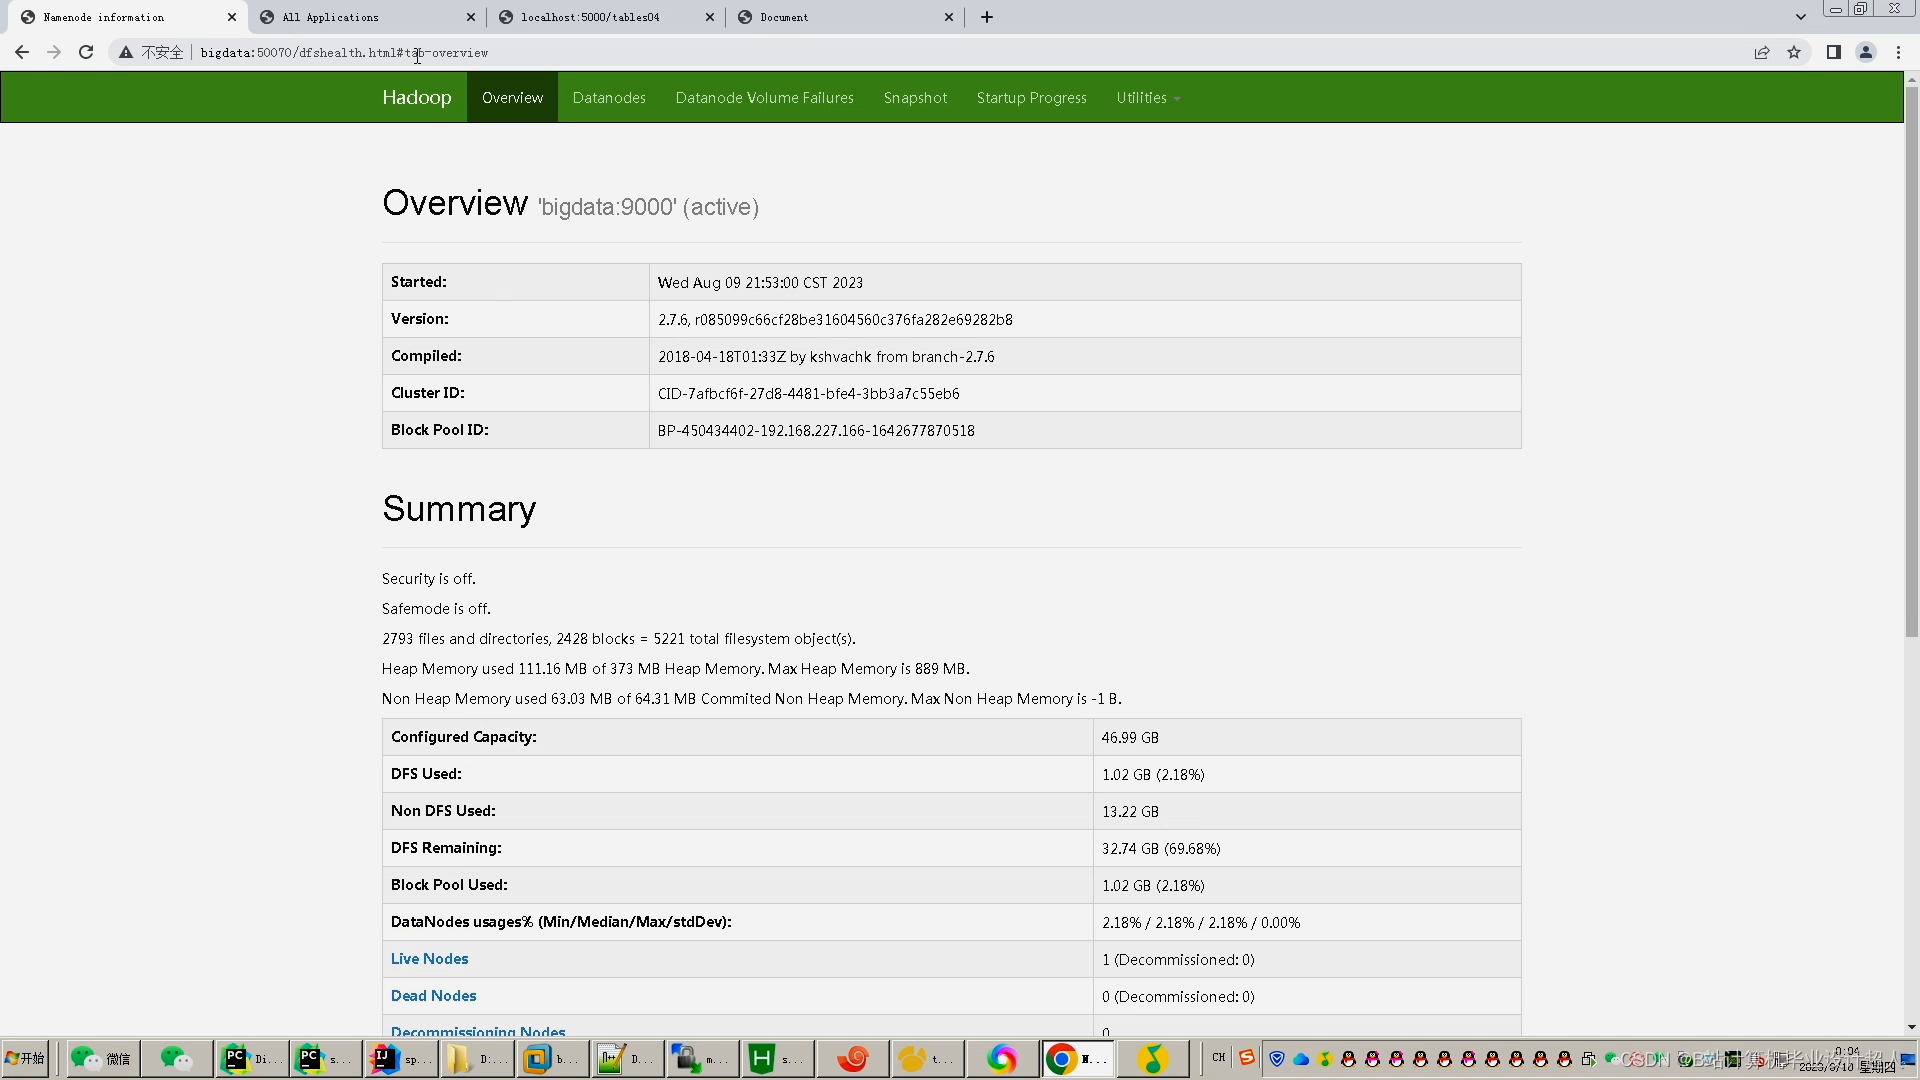Open the Chrome three-dot menu
The height and width of the screenshot is (1080, 1920).
click(1898, 52)
